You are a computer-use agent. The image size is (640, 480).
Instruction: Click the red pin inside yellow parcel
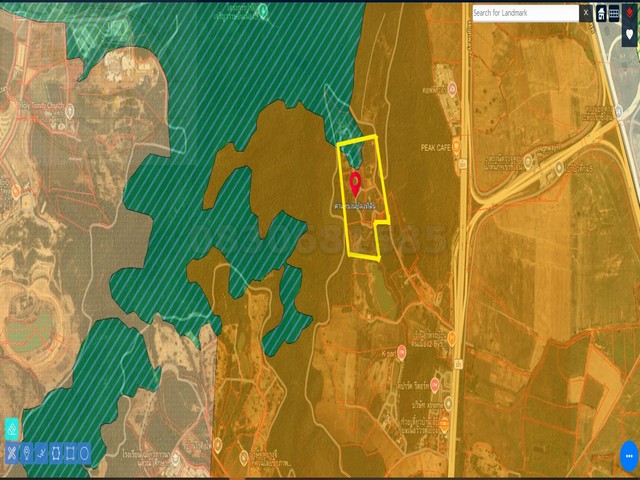(x=355, y=183)
